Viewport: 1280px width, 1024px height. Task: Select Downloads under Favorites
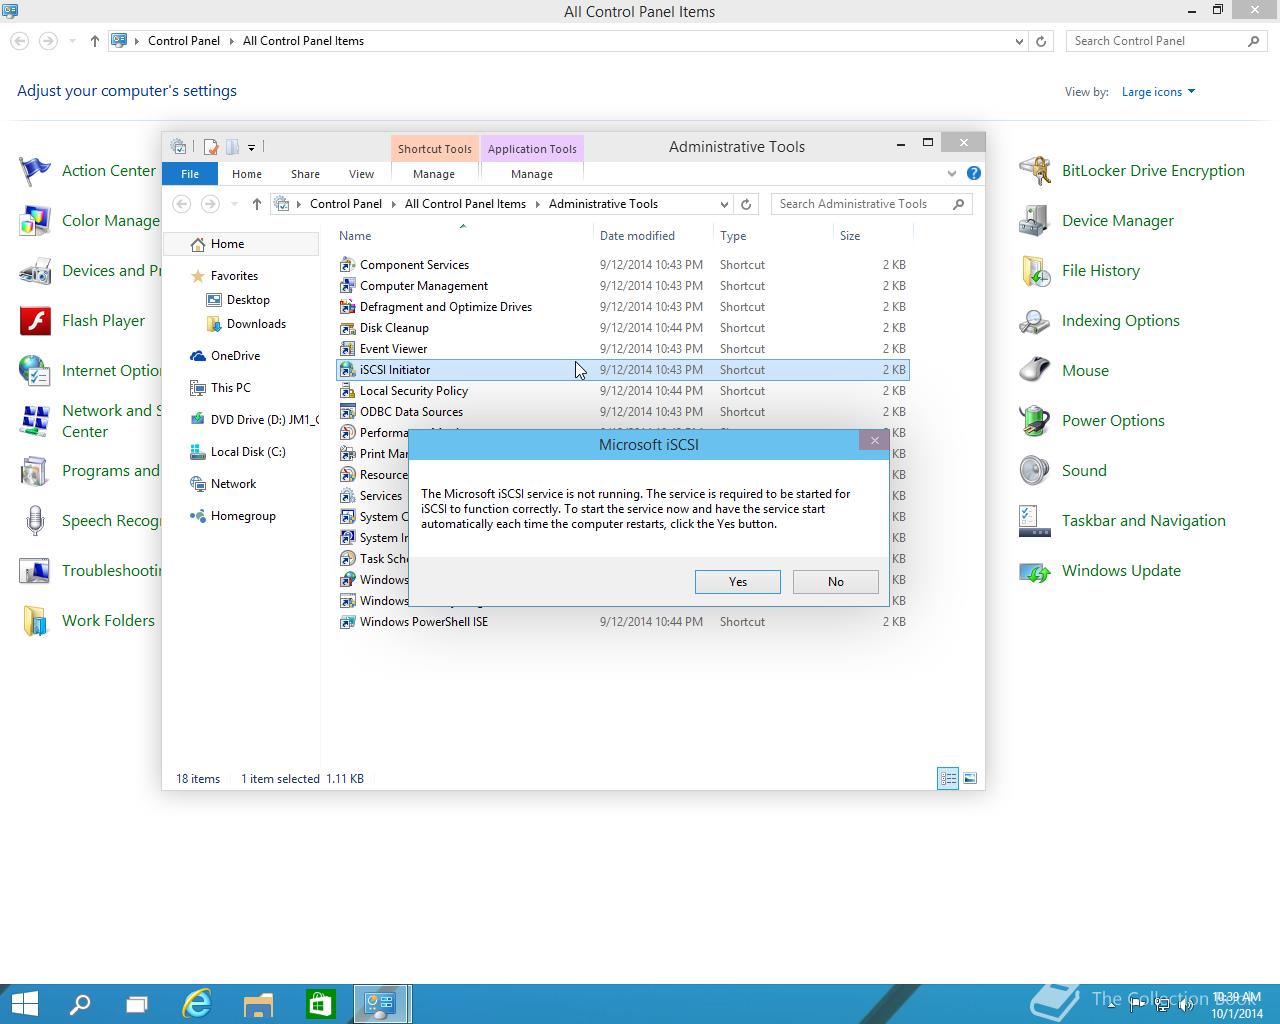click(x=256, y=324)
